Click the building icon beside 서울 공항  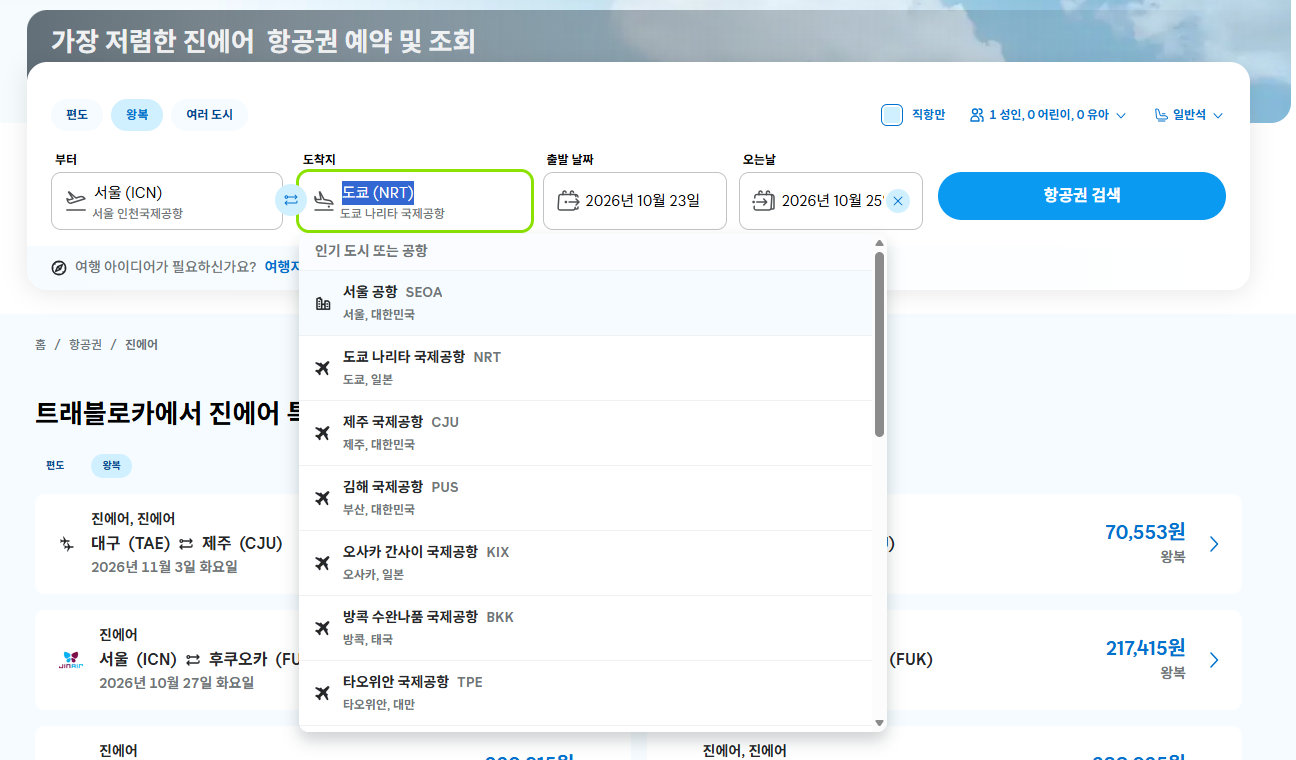[322, 303]
